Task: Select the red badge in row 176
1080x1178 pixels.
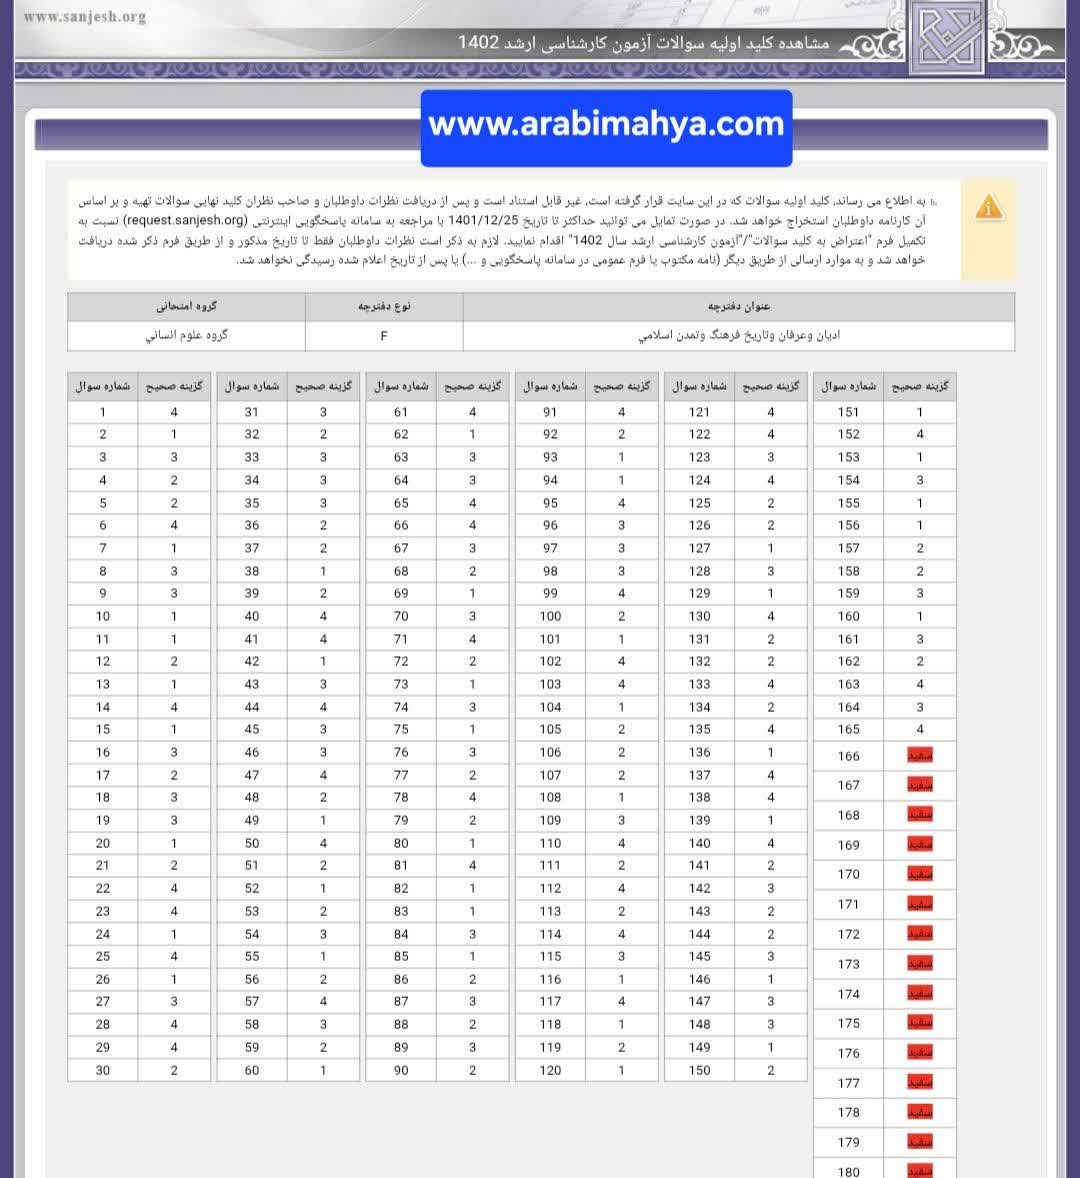Action: click(x=919, y=1053)
